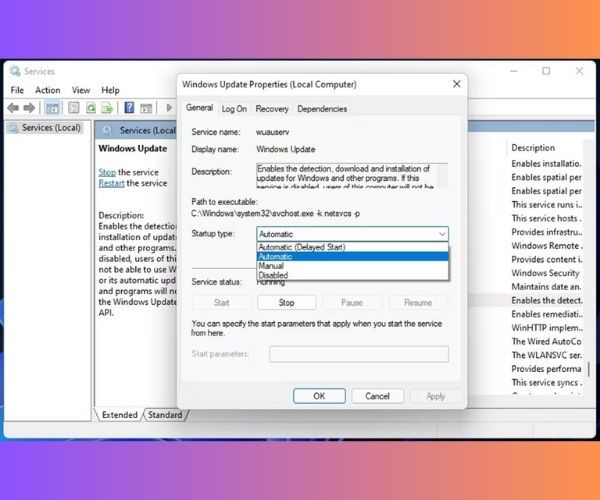Click the Services title bar gear icon
The width and height of the screenshot is (600, 500).
tap(15, 71)
